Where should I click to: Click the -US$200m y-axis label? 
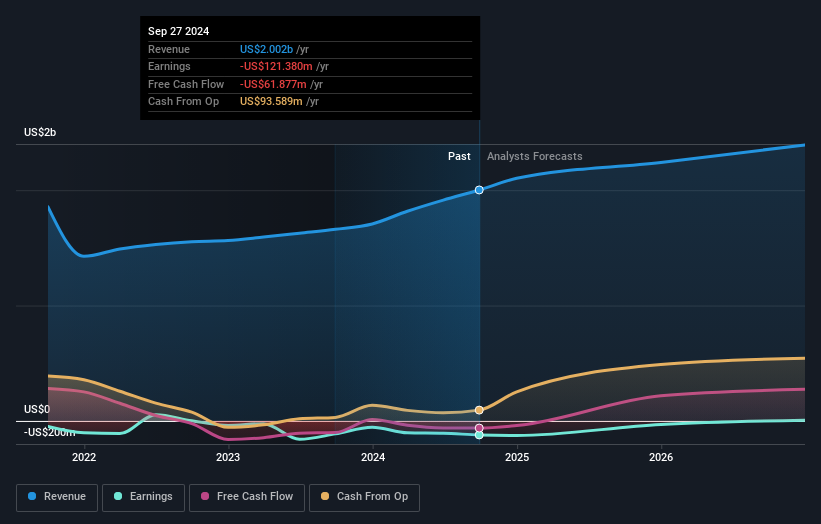pos(49,432)
